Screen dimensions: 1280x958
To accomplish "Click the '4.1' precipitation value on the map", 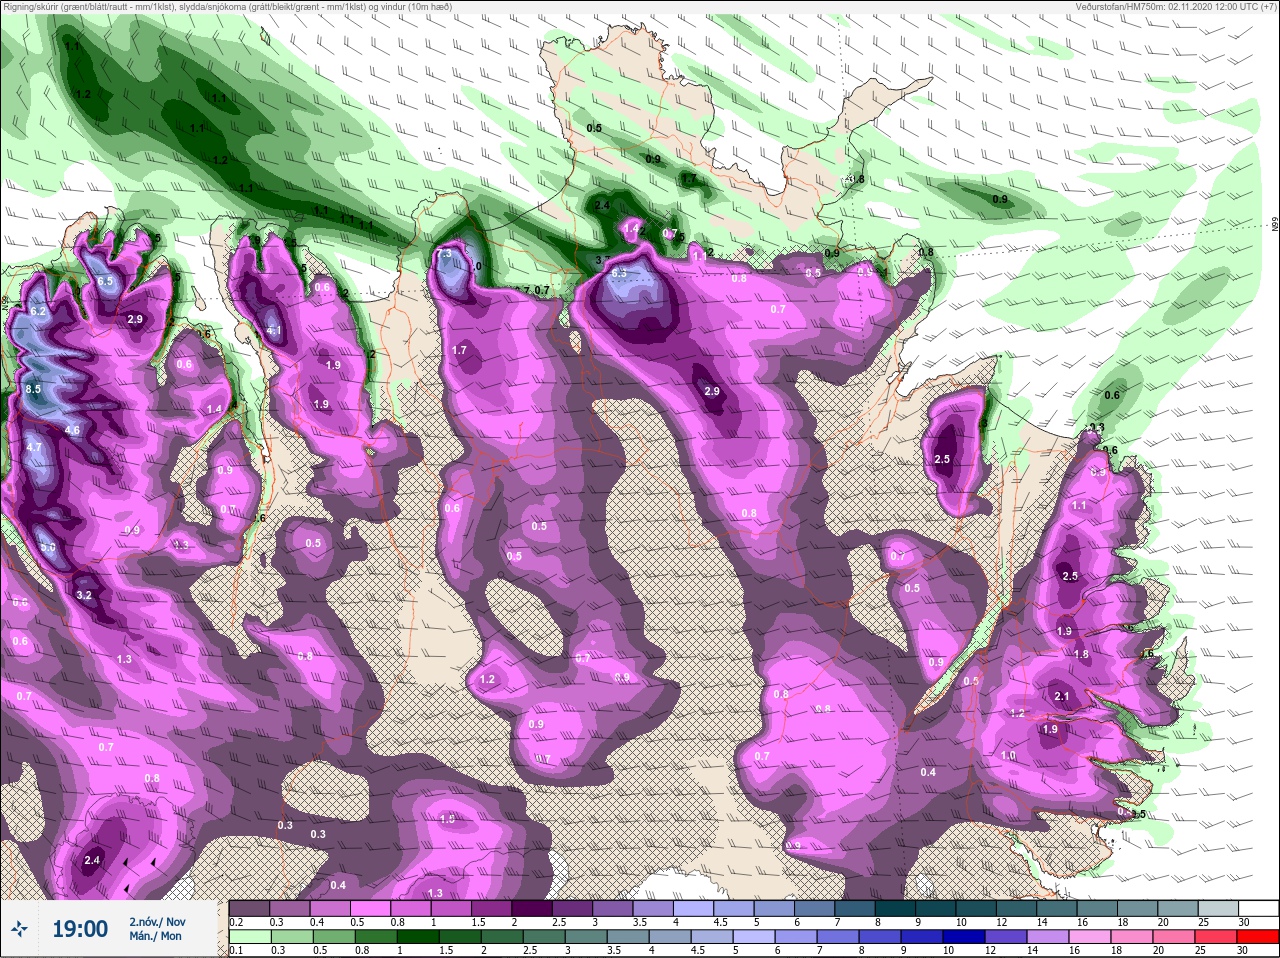I will point(274,331).
